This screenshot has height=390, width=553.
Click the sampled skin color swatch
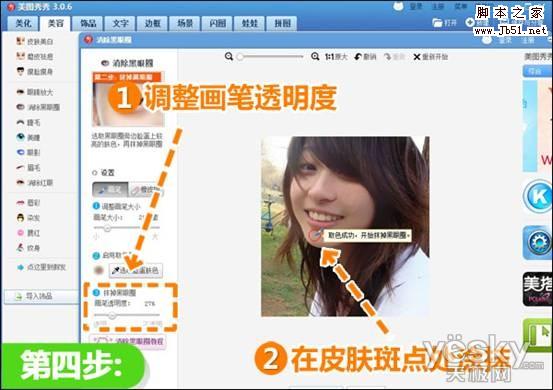pos(99,270)
